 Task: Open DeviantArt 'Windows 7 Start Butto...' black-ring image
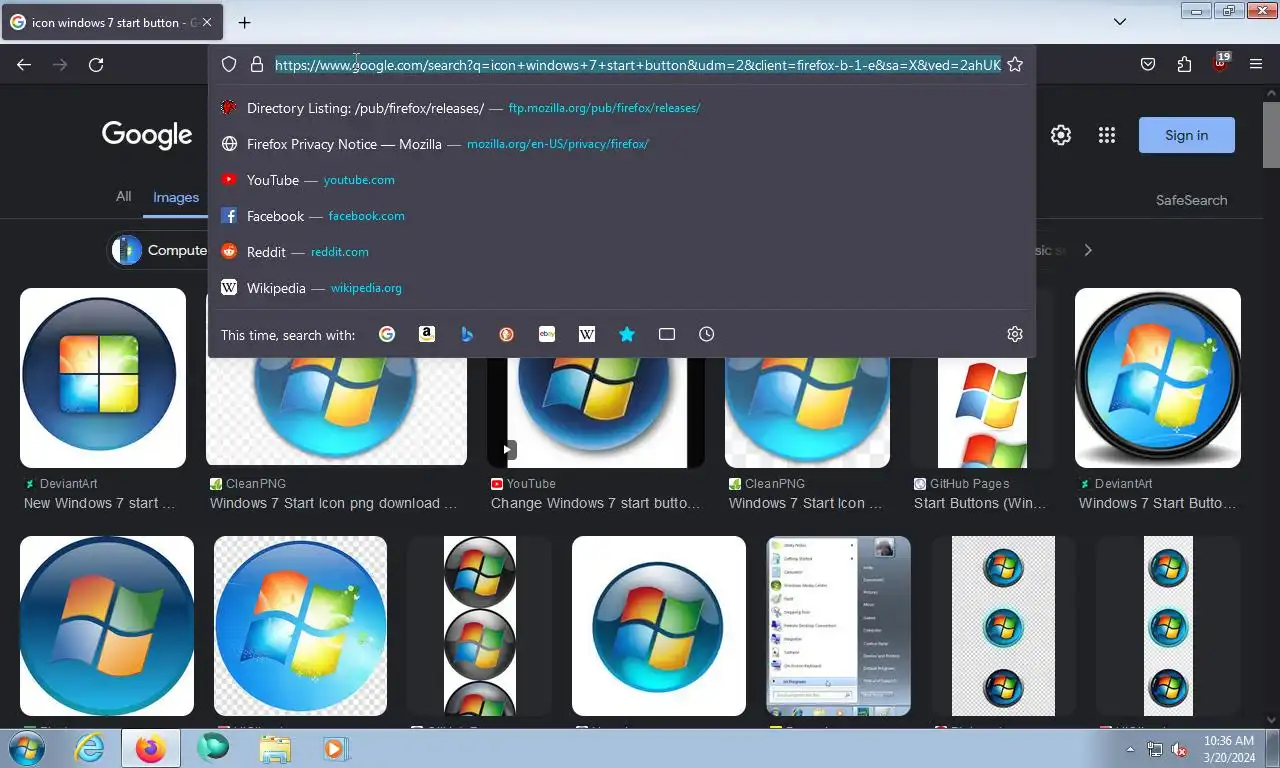1158,378
